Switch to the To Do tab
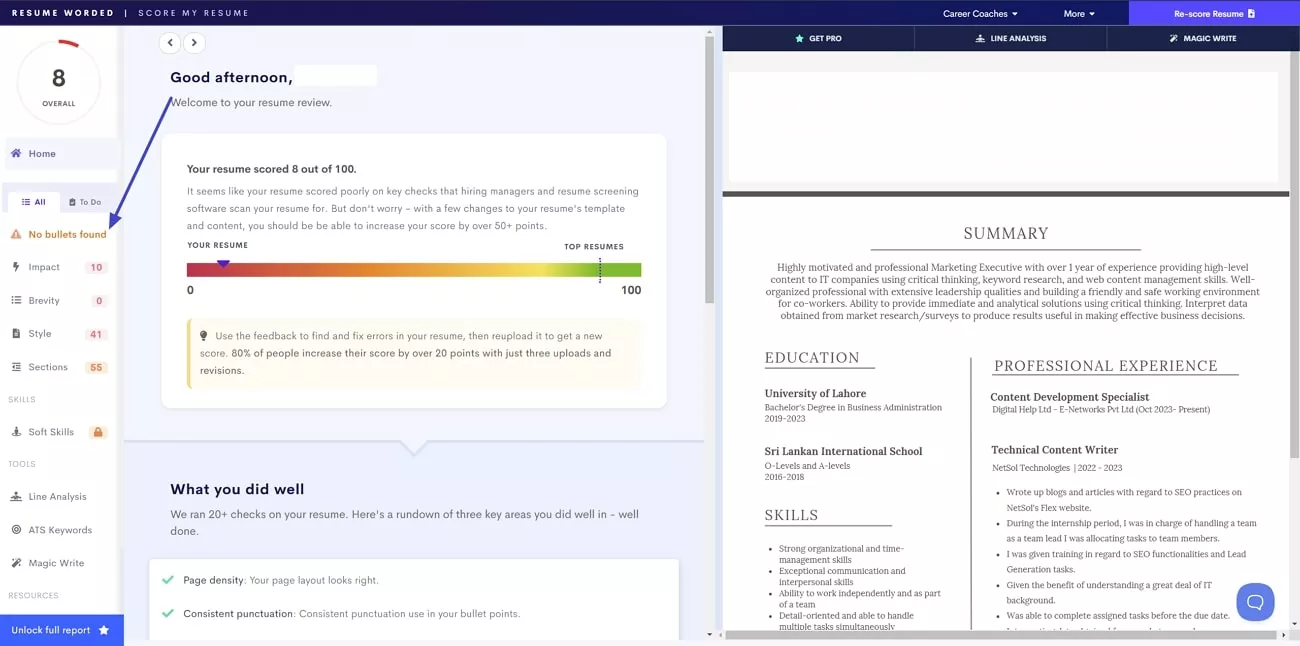 tap(85, 201)
